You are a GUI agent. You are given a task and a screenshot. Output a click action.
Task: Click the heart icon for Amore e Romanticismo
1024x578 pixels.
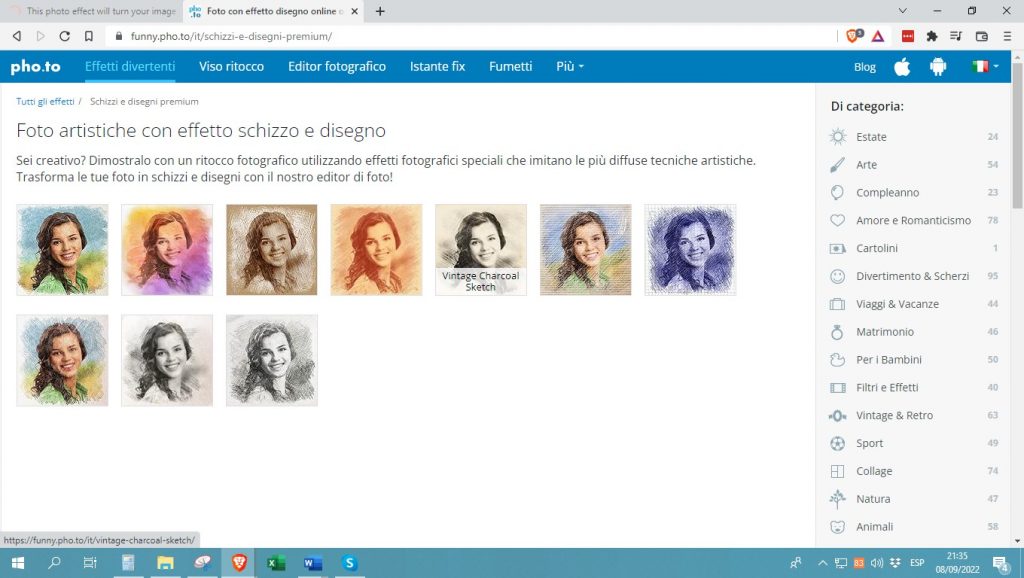(836, 220)
